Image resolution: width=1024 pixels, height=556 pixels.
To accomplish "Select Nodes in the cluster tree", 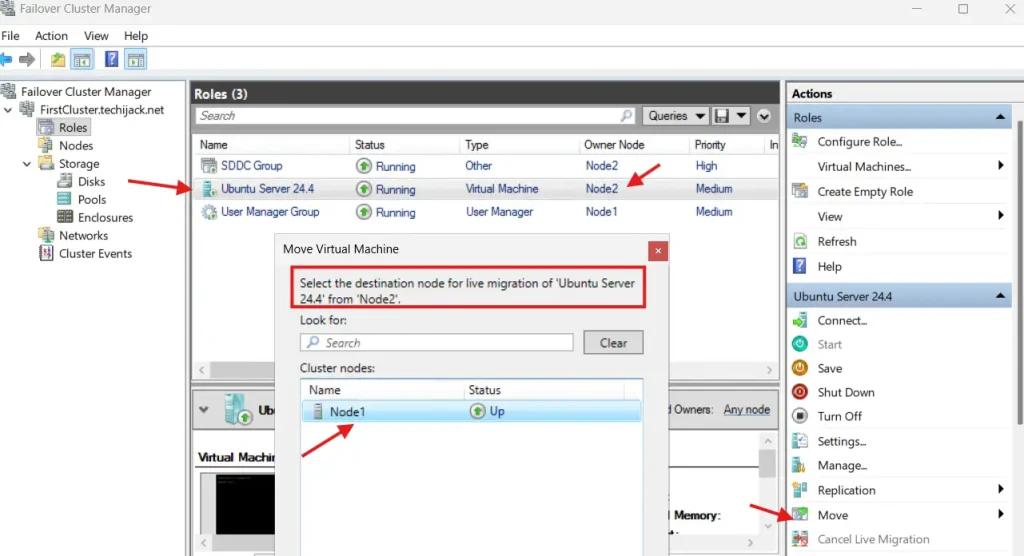I will (x=76, y=146).
